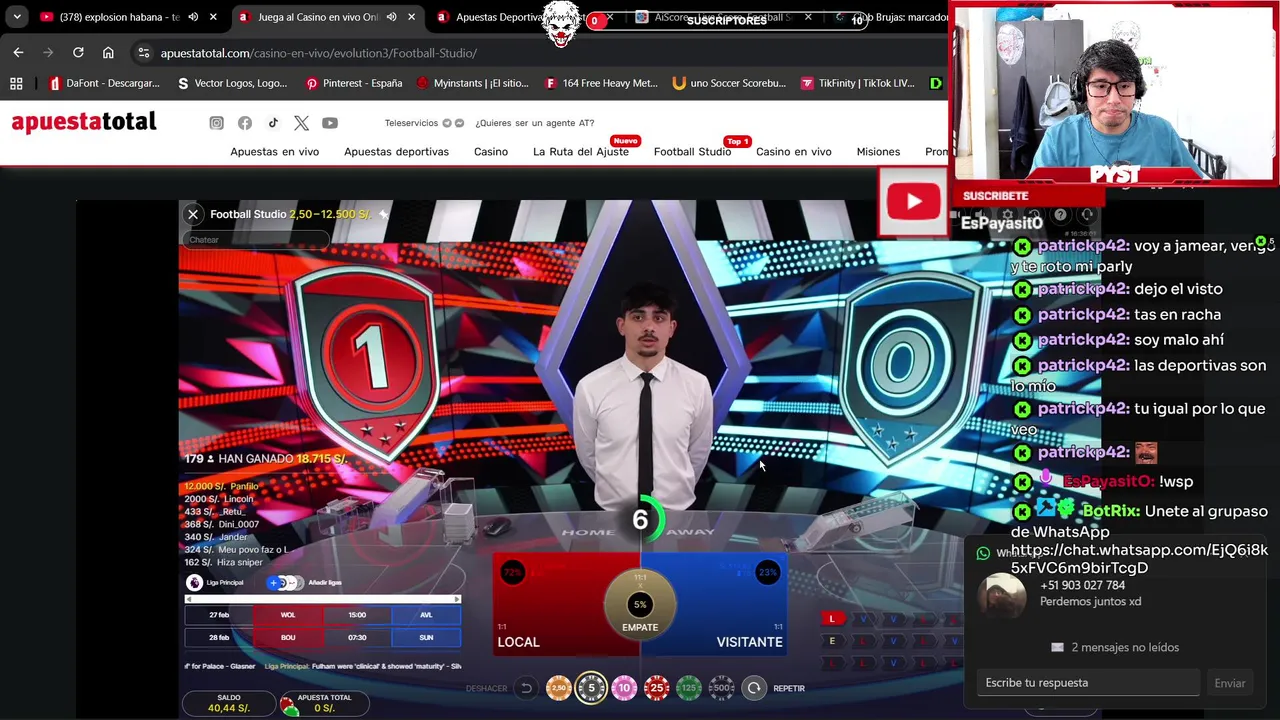This screenshot has width=1280, height=720.
Task: Click the apuestatotal logo
Action: (x=84, y=122)
